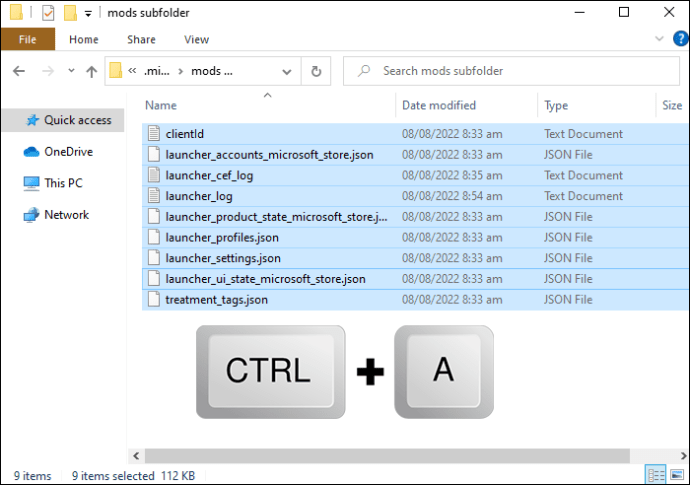This screenshot has height=485, width=690.
Task: Open the Help question mark icon
Action: coord(680,39)
